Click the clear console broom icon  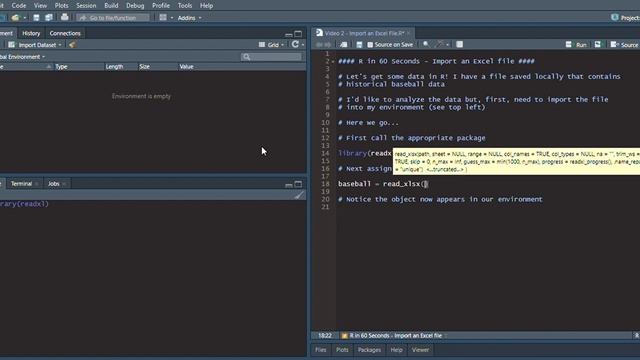point(299,195)
